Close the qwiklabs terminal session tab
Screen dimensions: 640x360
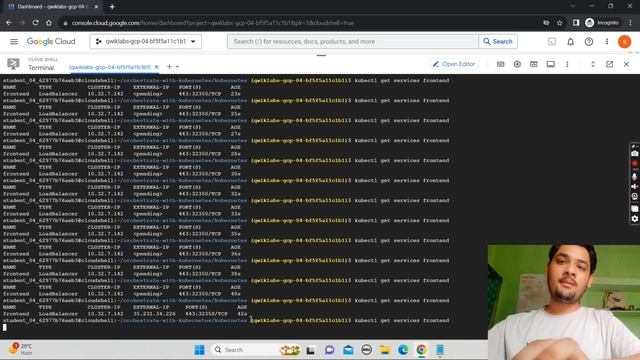click(156, 67)
